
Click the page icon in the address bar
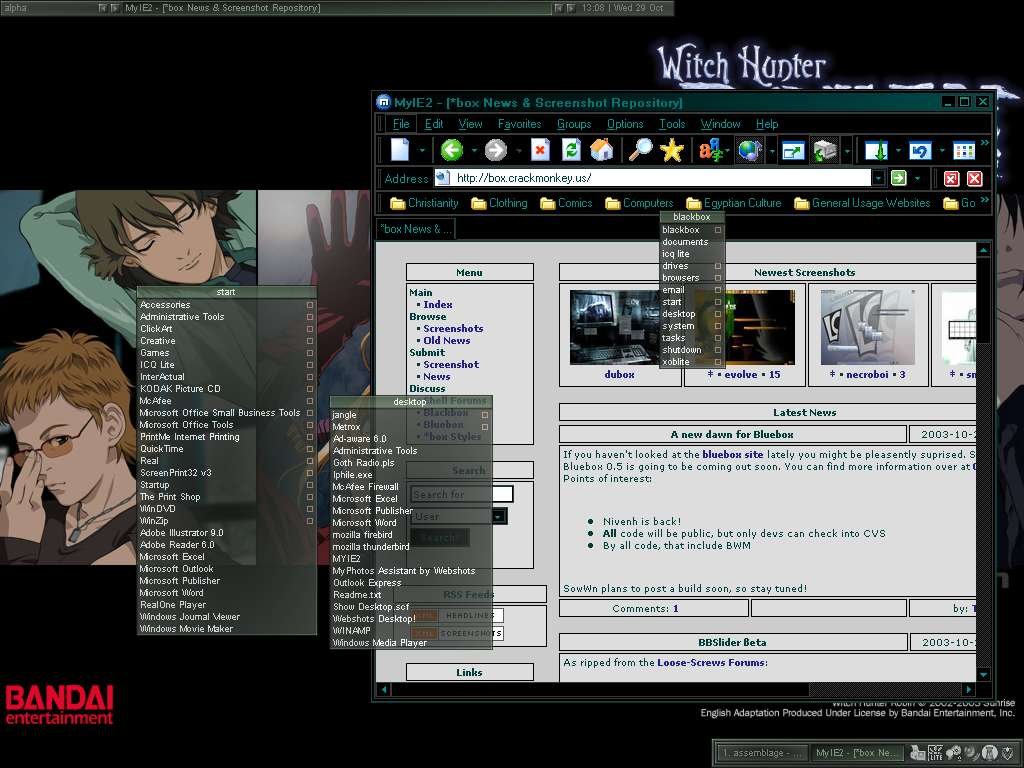[443, 178]
